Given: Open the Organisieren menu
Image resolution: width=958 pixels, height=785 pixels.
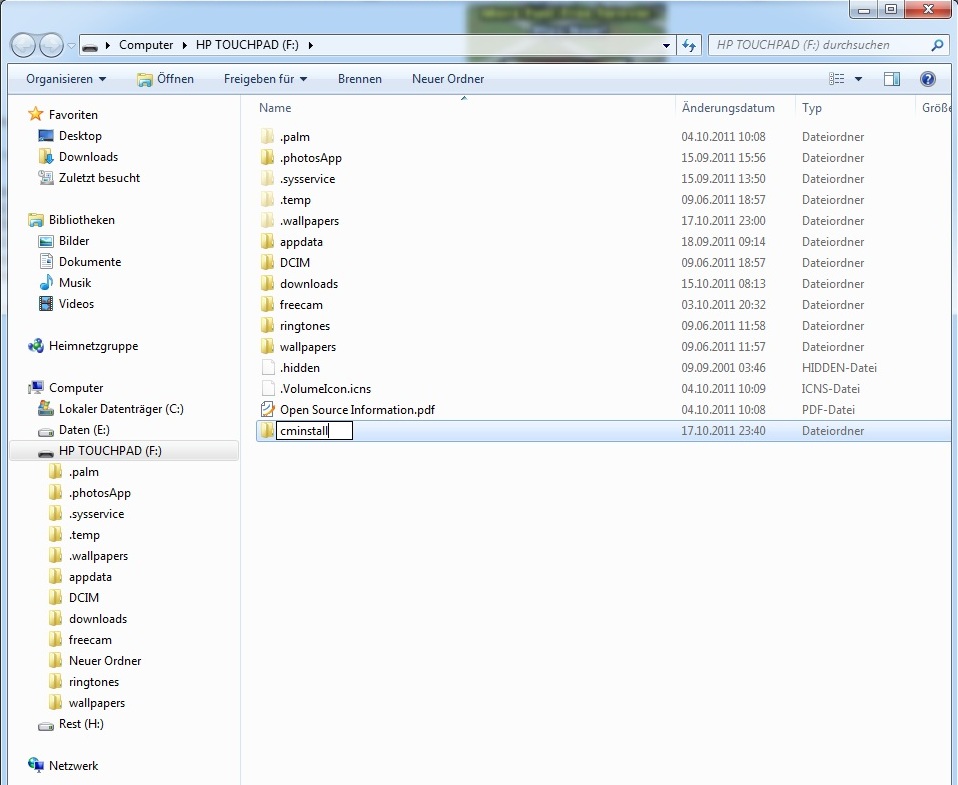Looking at the screenshot, I should [x=66, y=79].
